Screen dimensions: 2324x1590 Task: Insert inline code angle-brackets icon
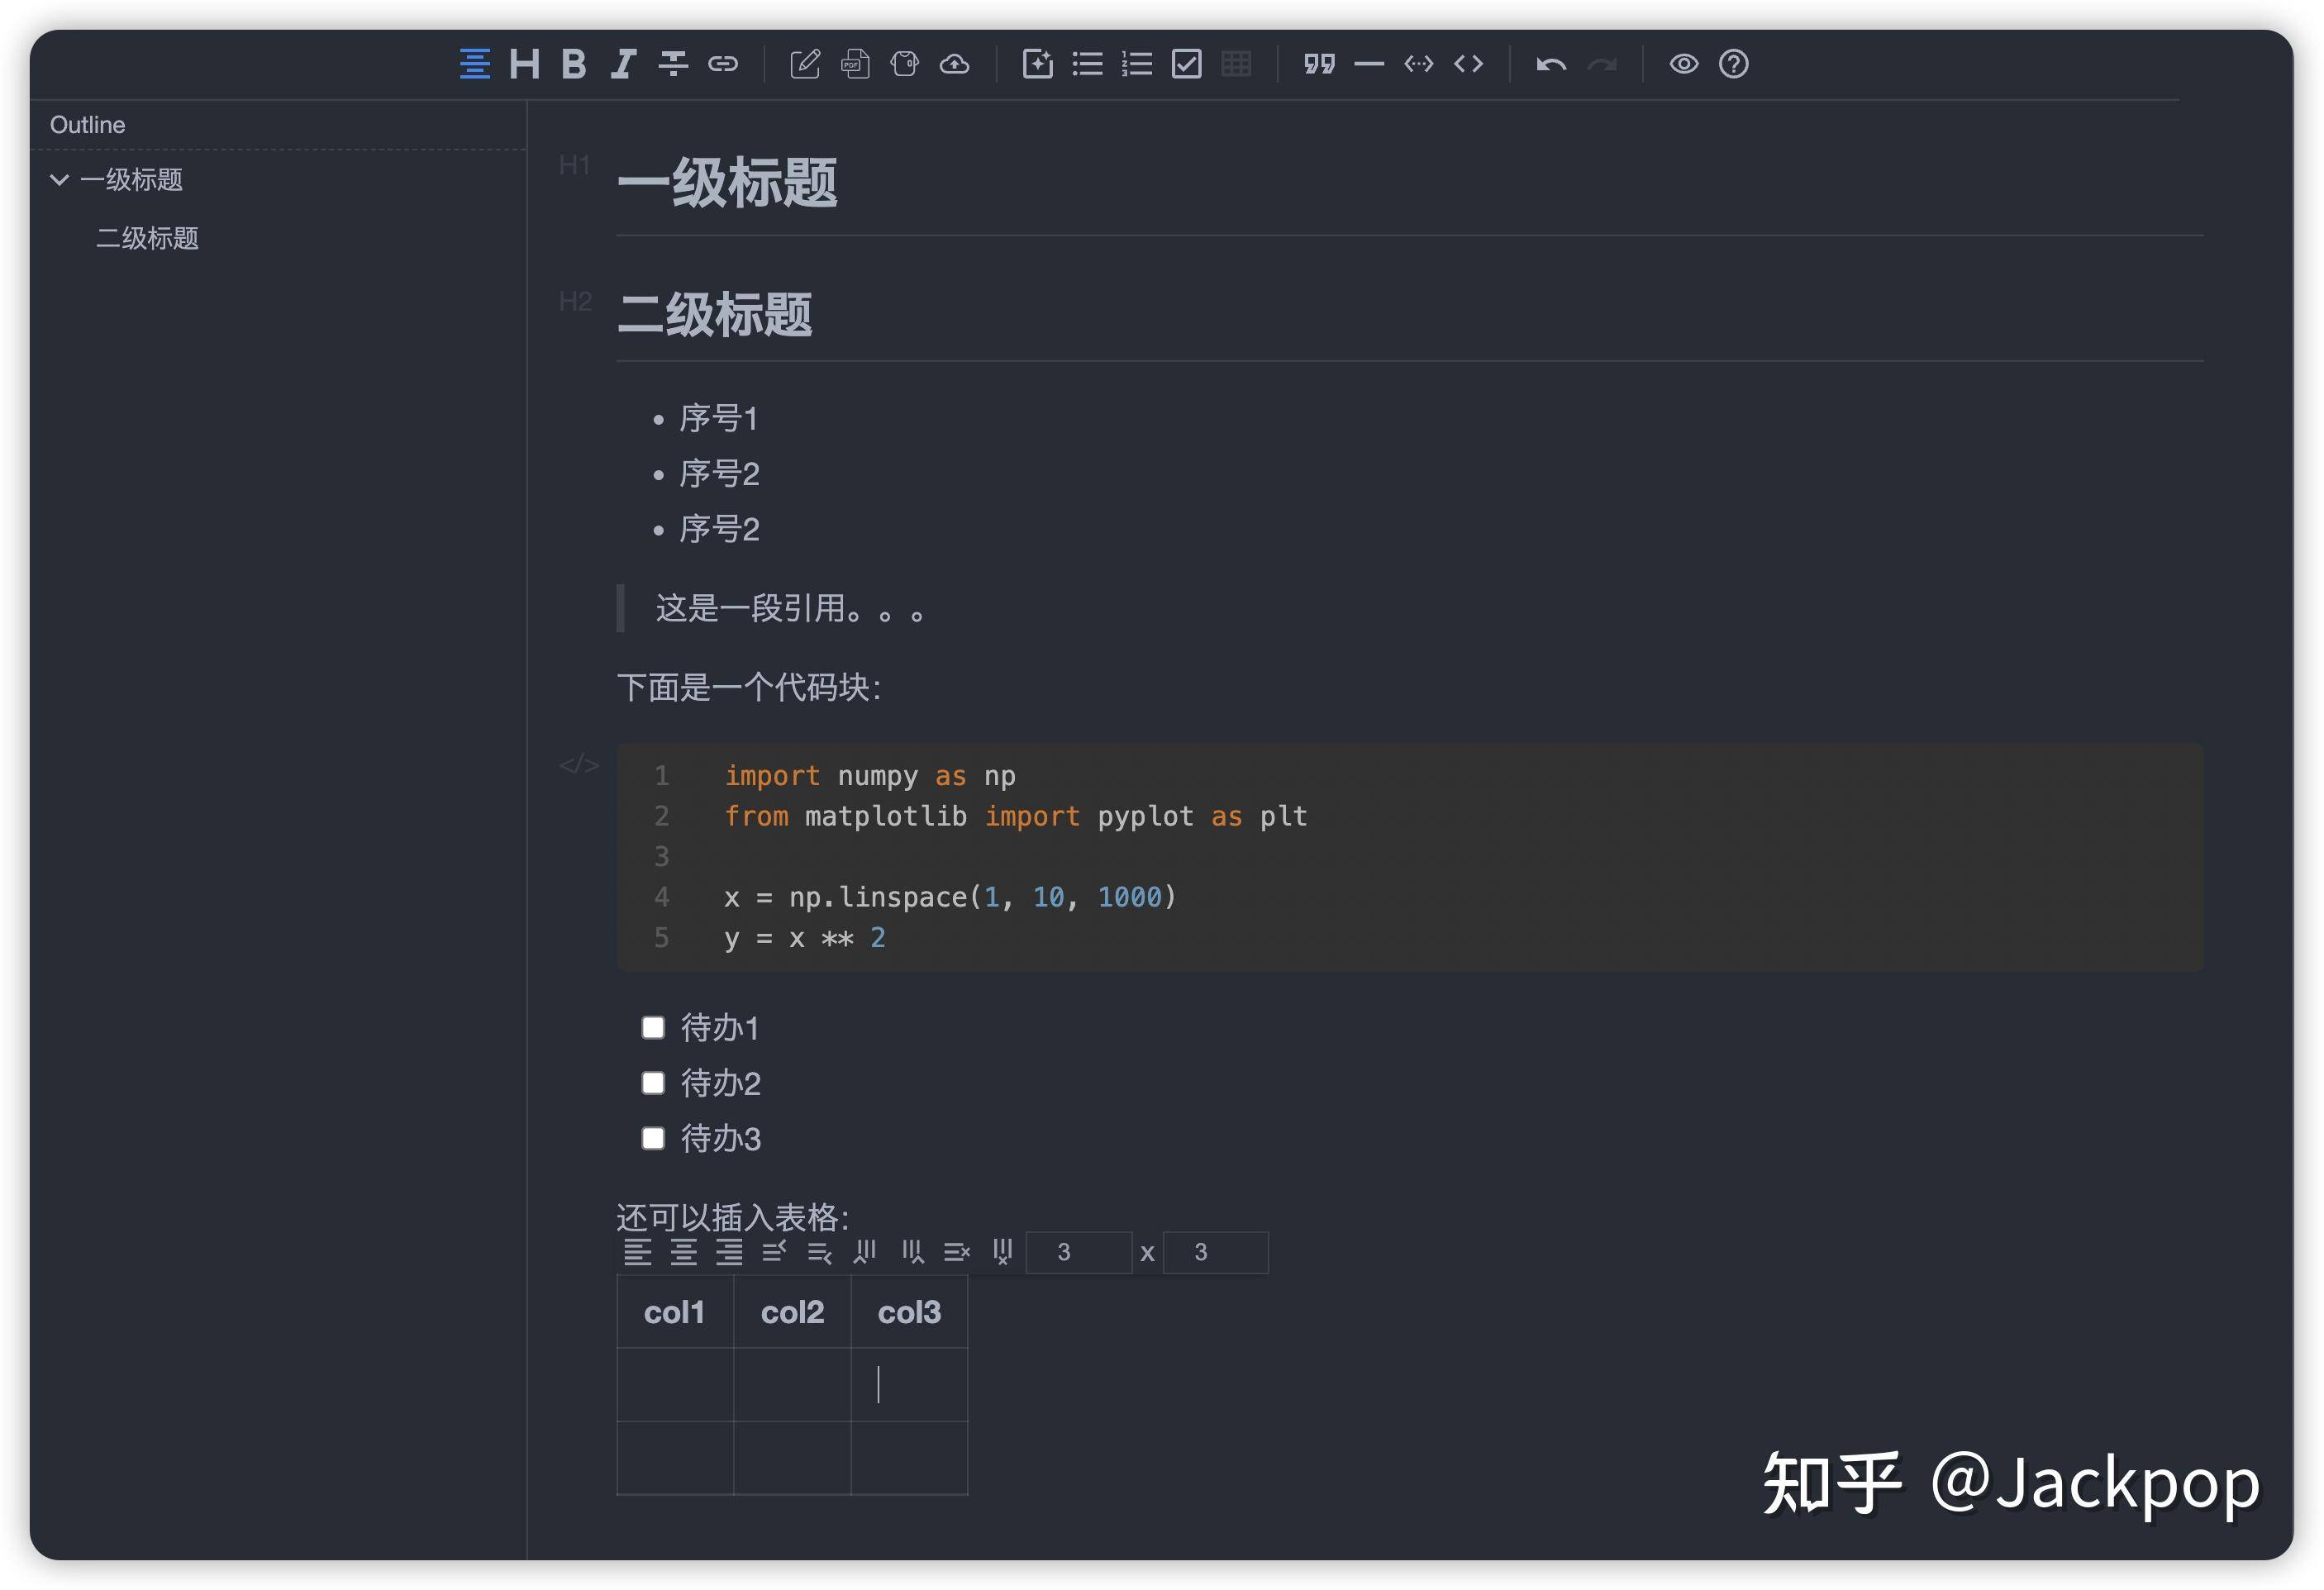pos(1468,64)
